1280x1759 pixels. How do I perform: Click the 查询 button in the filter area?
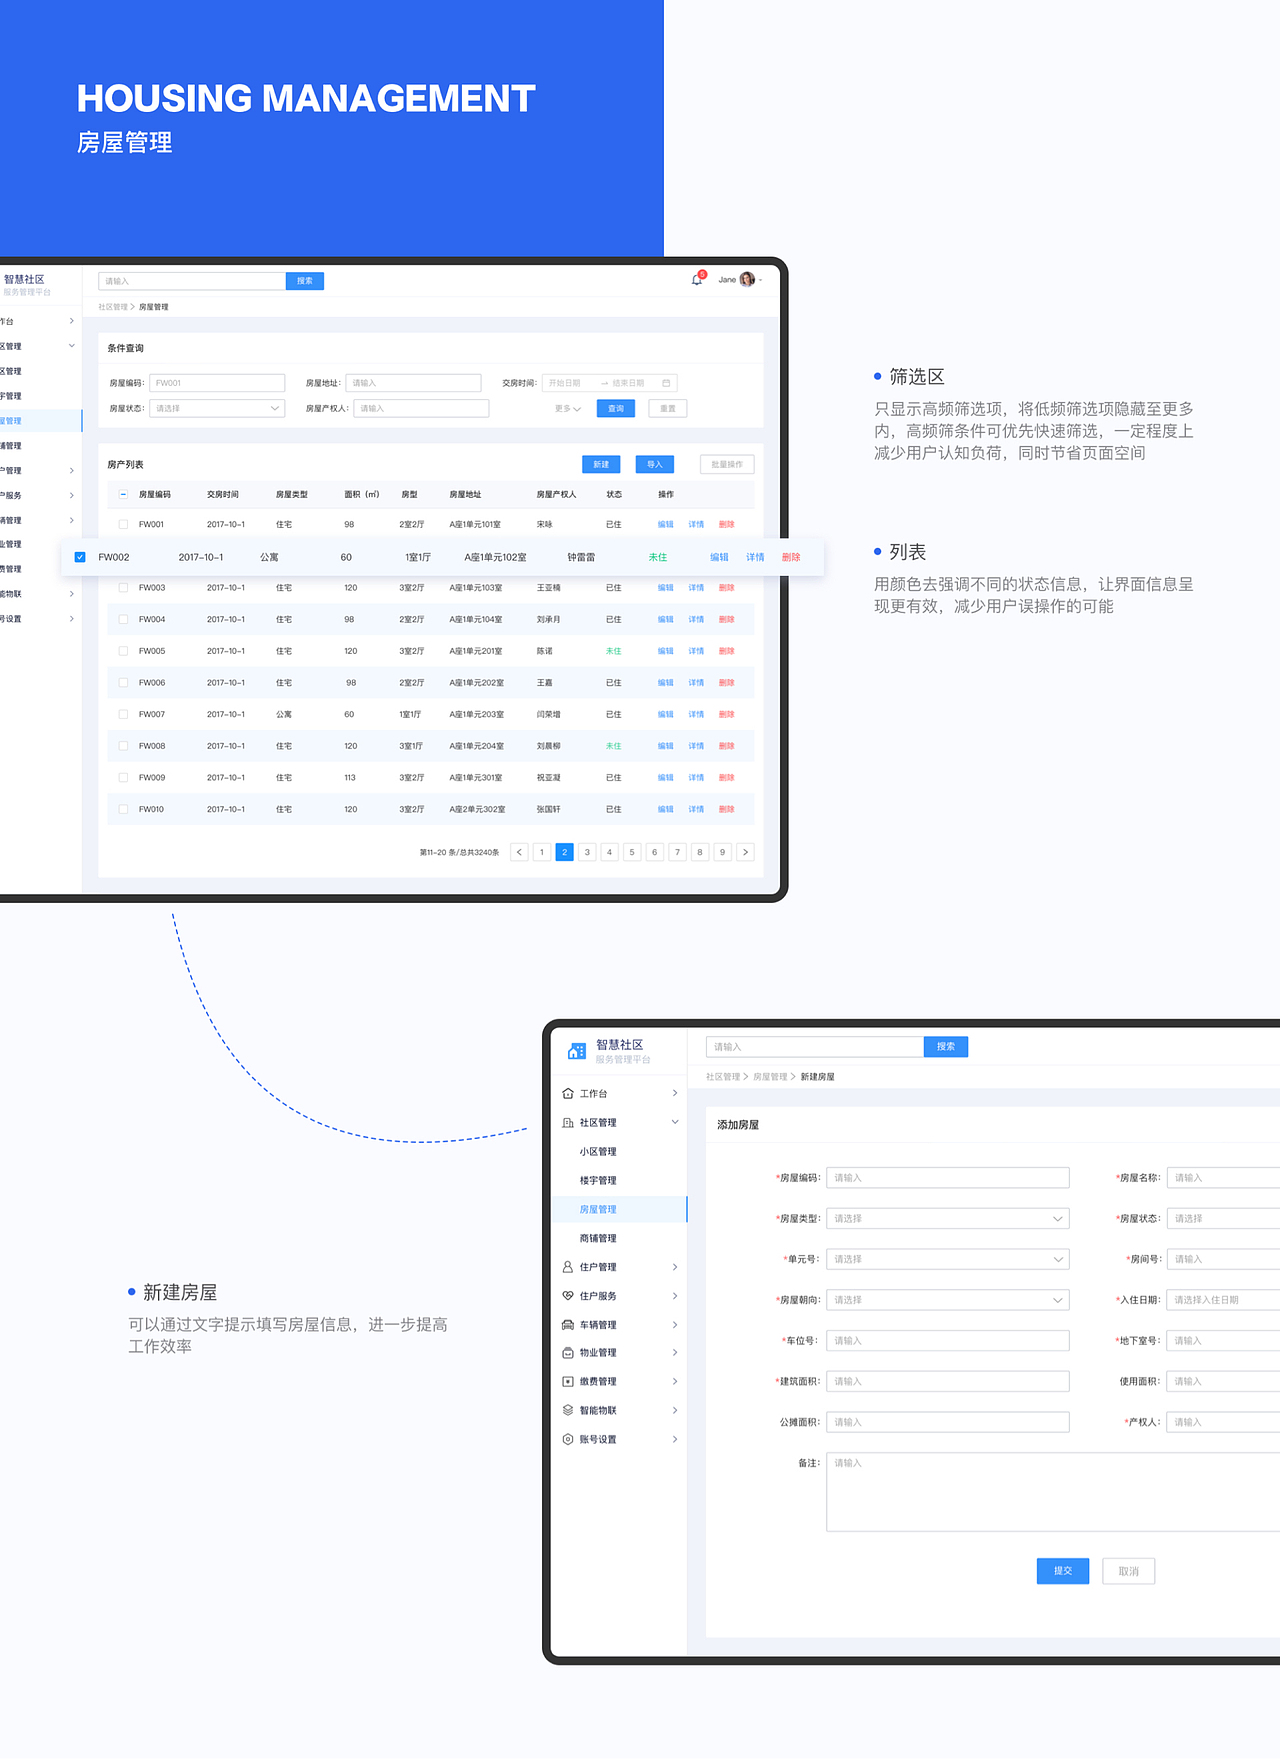616,408
